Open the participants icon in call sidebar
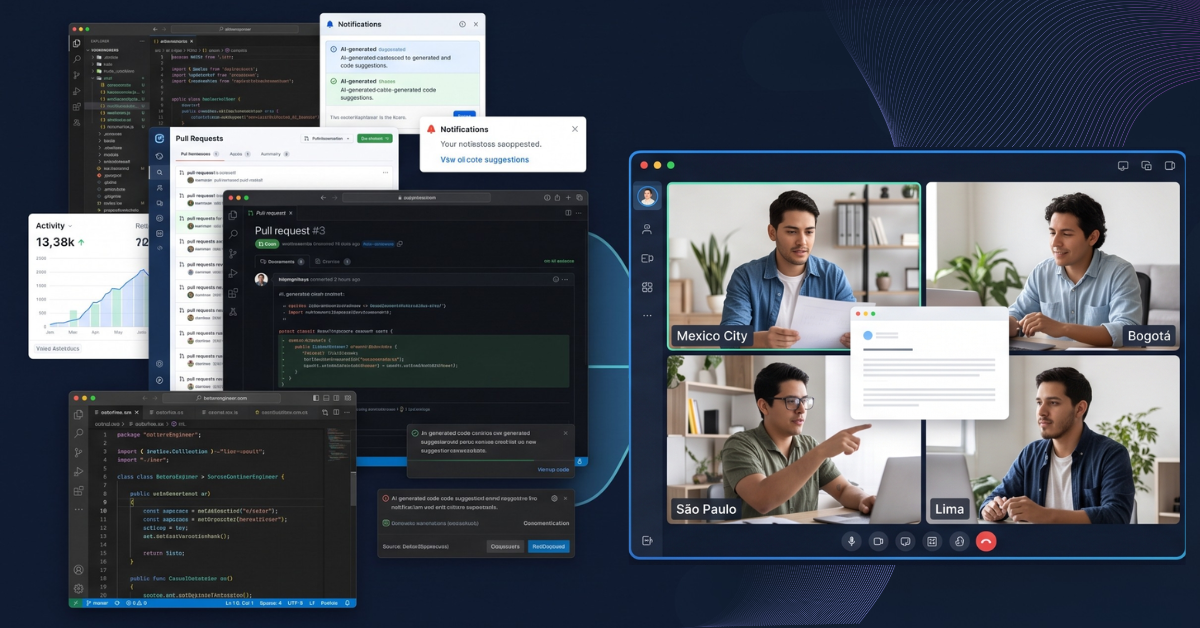Screen dimensions: 1200x628 point(647,229)
